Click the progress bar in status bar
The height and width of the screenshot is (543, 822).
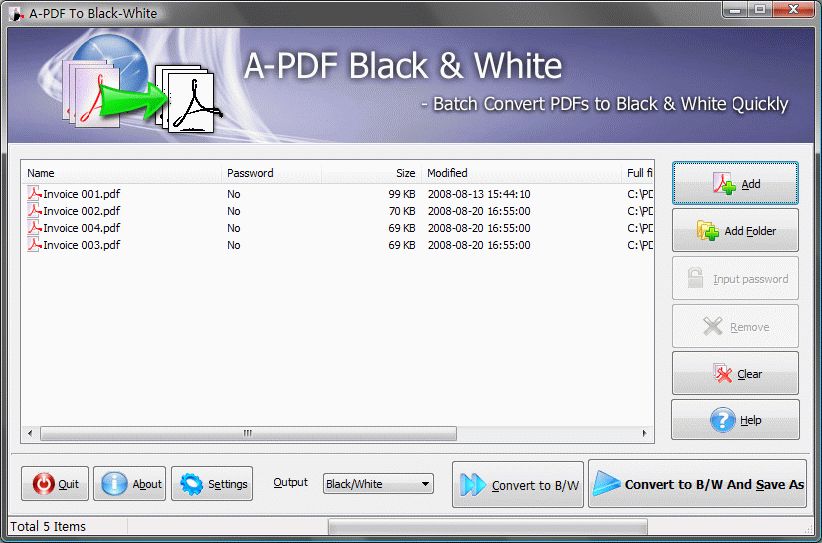488,526
